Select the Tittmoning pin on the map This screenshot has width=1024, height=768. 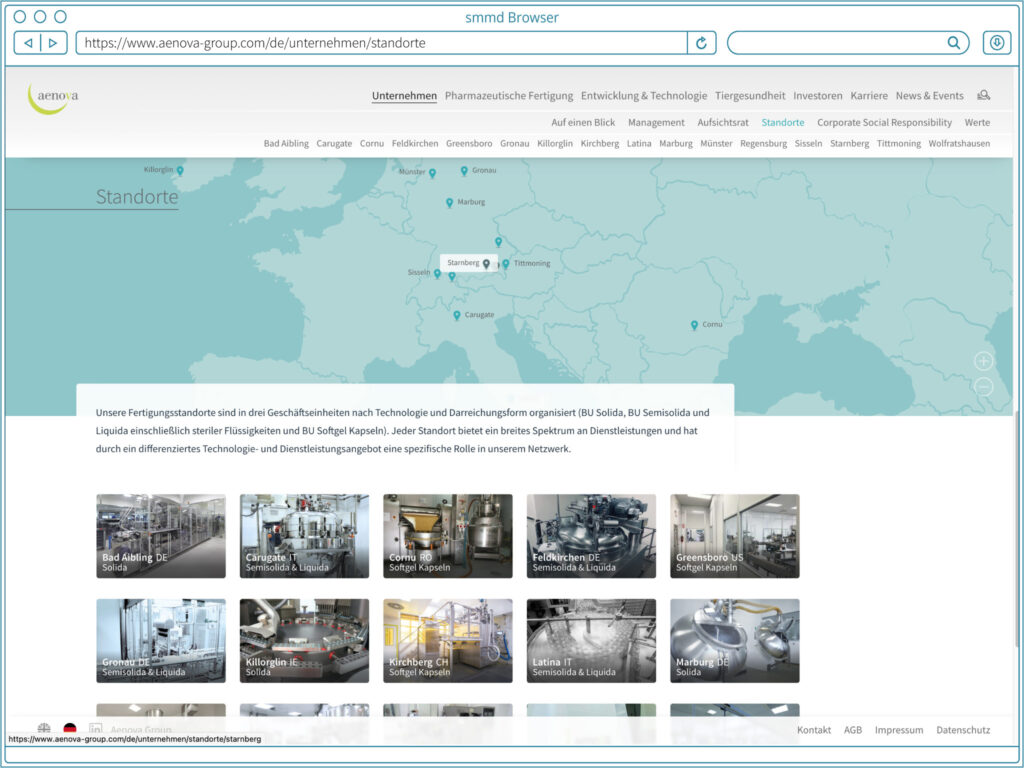pyautogui.click(x=506, y=264)
